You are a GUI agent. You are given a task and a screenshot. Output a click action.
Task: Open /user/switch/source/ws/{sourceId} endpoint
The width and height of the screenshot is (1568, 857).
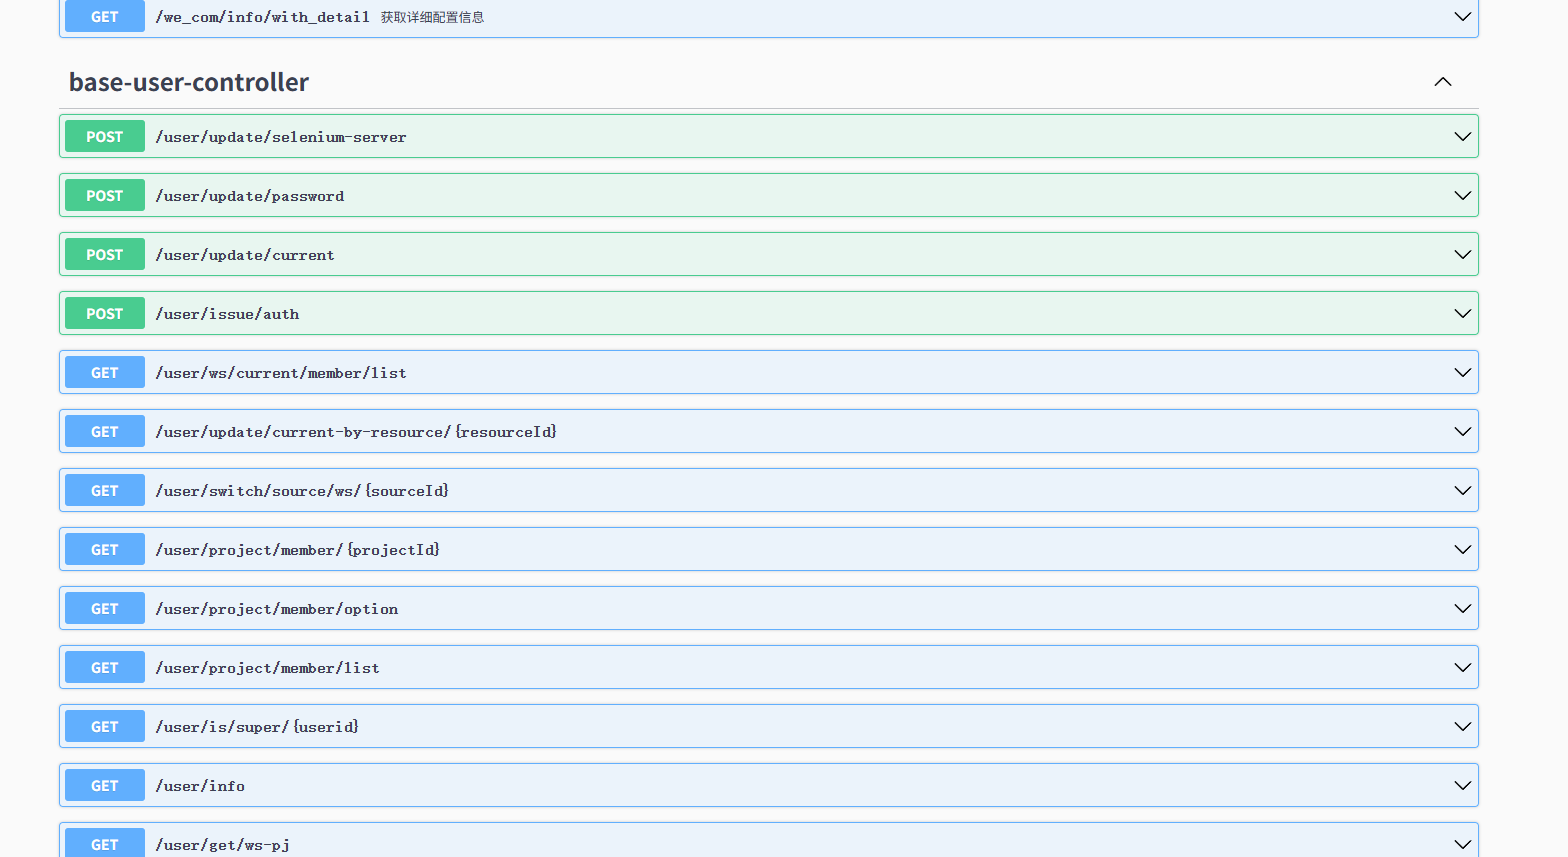click(302, 491)
